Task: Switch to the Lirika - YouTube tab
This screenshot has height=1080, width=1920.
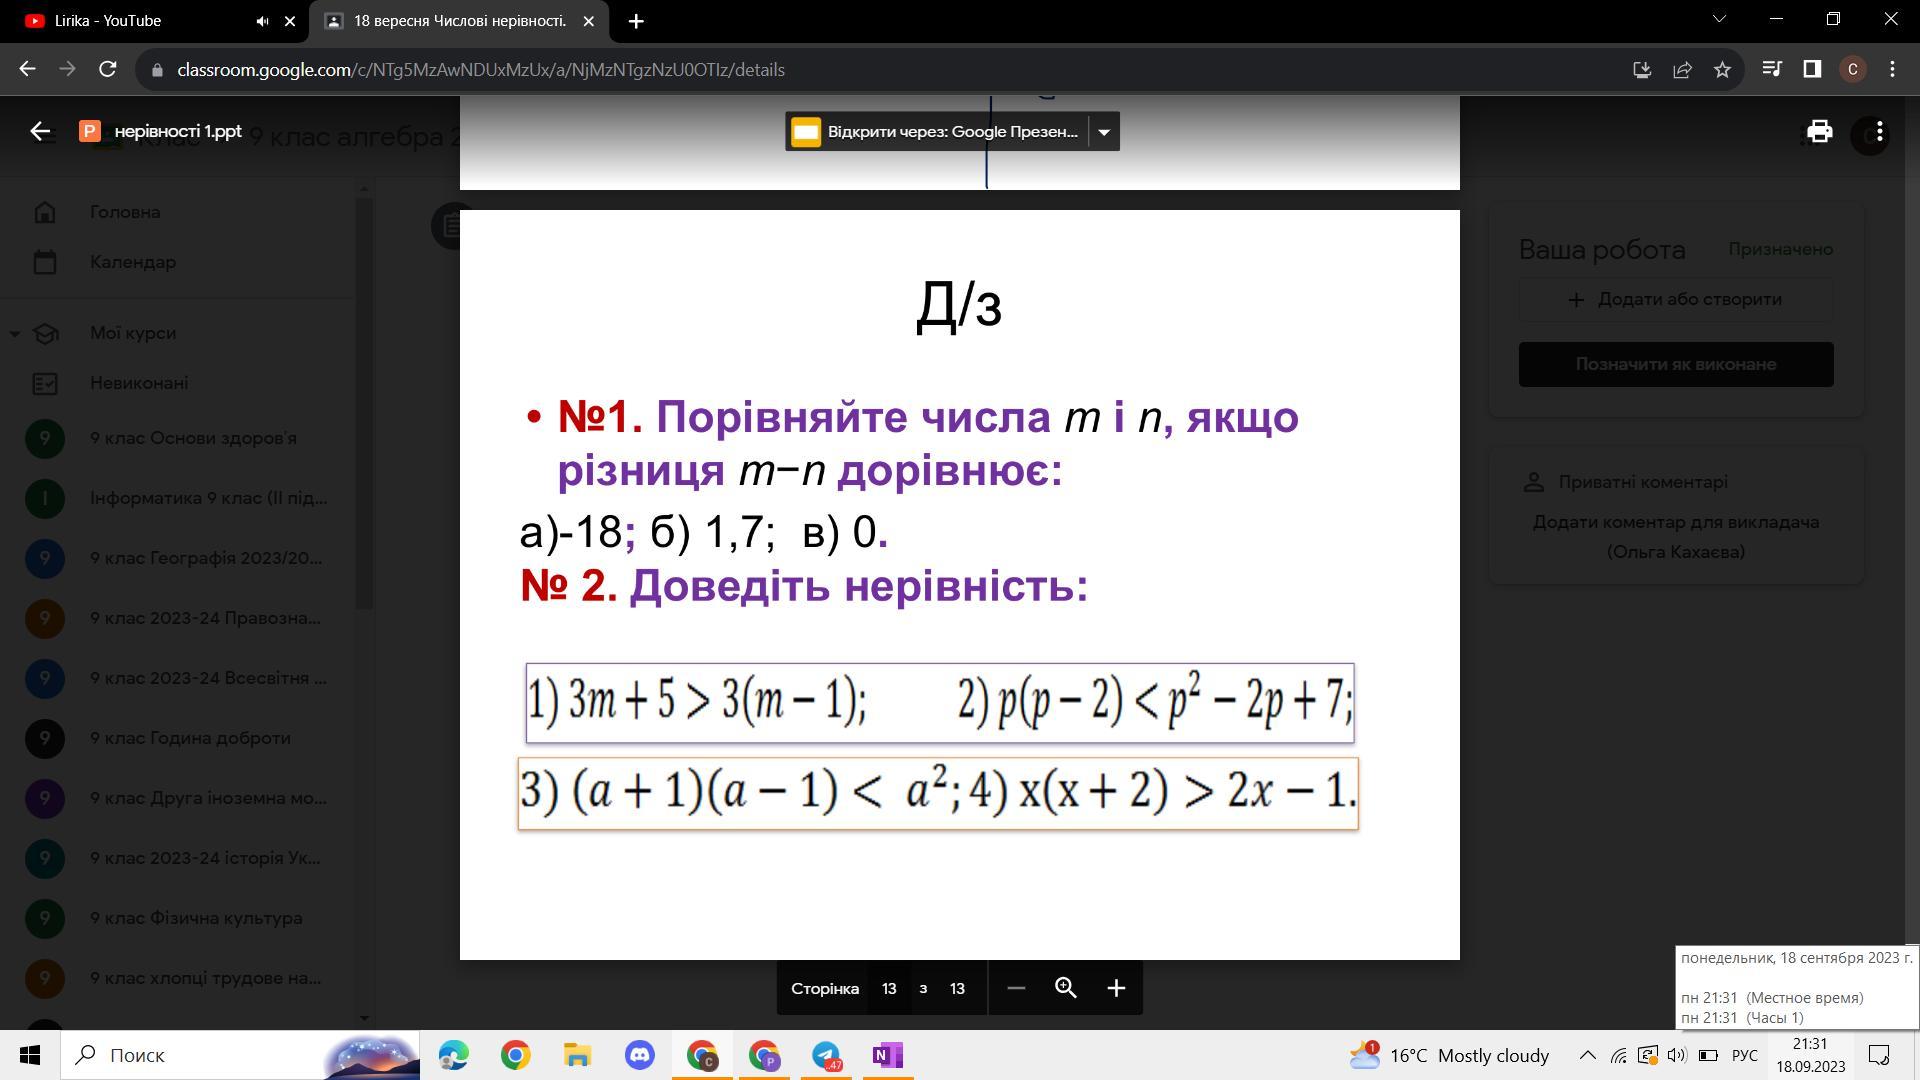Action: click(x=108, y=21)
